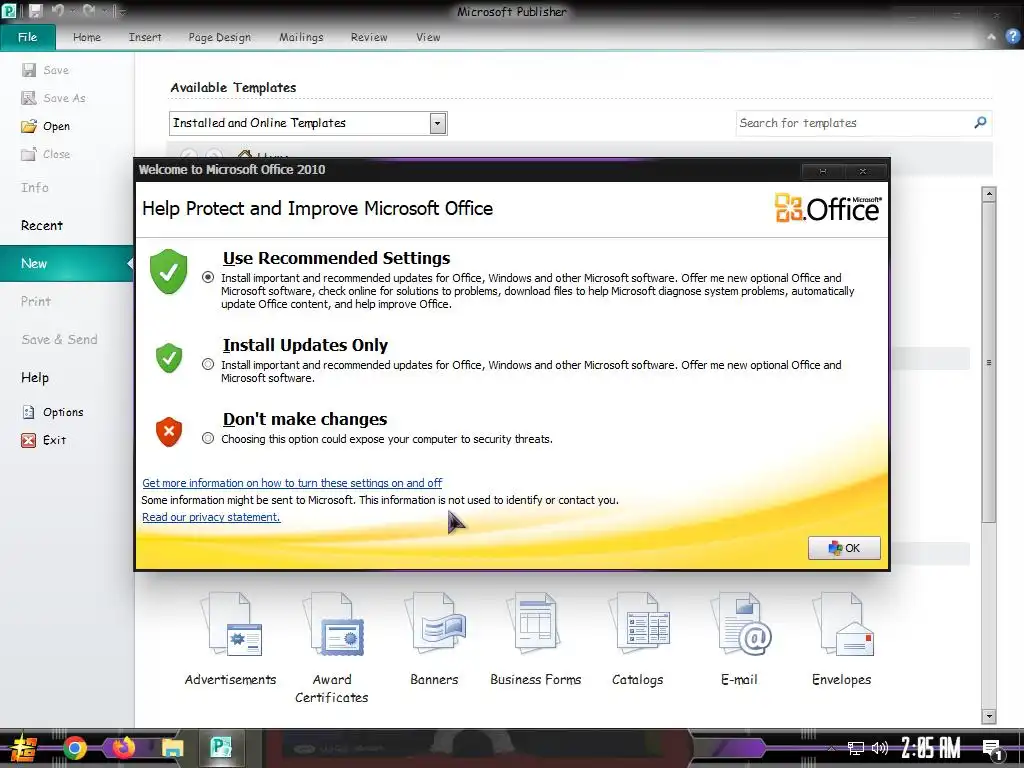Click the Search for templates field

854,123
